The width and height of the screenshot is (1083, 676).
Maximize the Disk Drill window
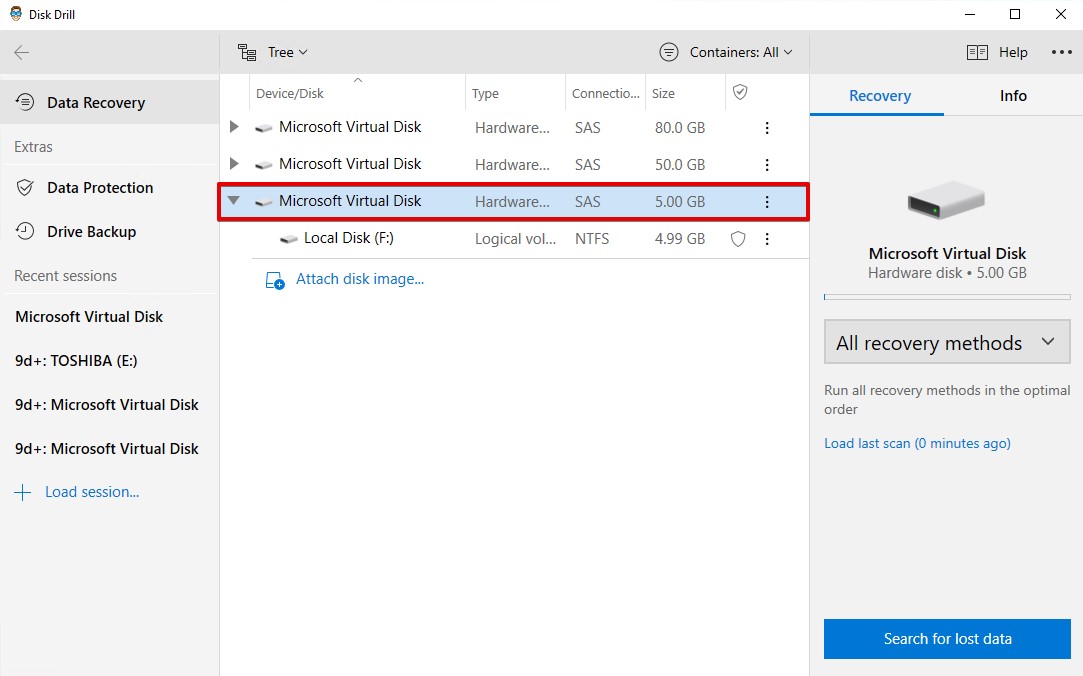1015,14
